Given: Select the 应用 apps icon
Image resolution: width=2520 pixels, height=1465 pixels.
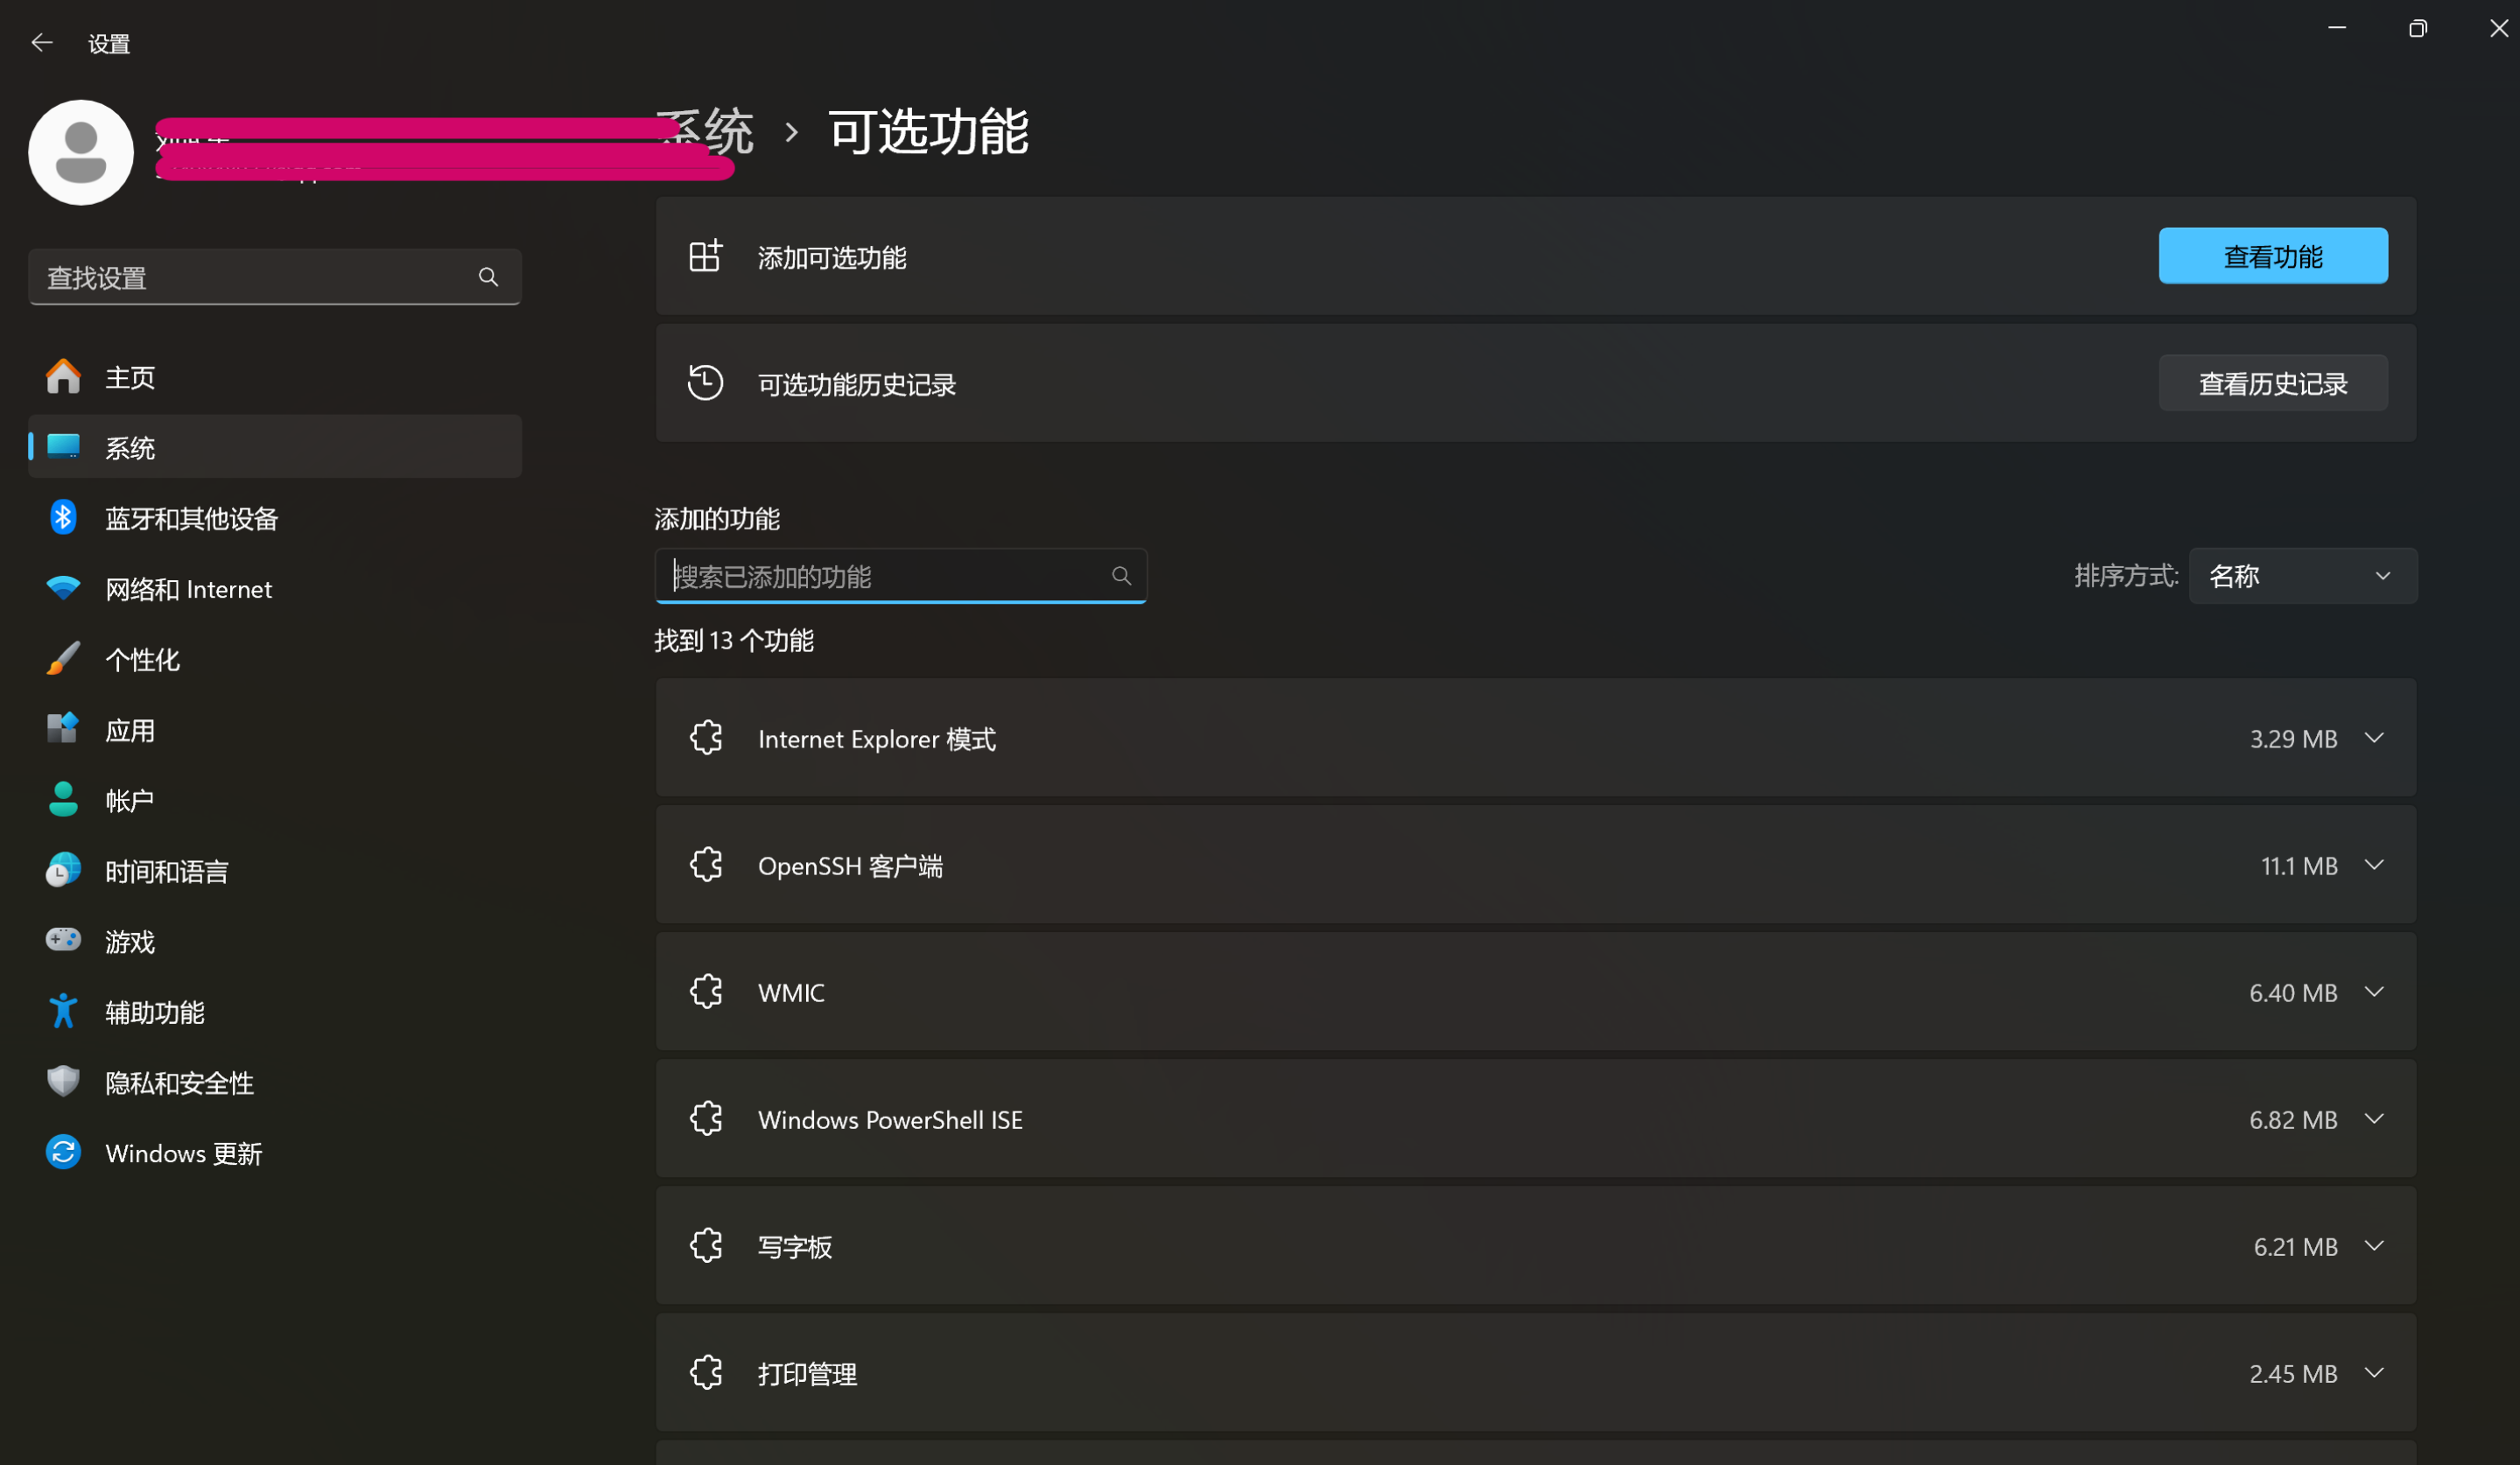Looking at the screenshot, I should click(x=62, y=729).
